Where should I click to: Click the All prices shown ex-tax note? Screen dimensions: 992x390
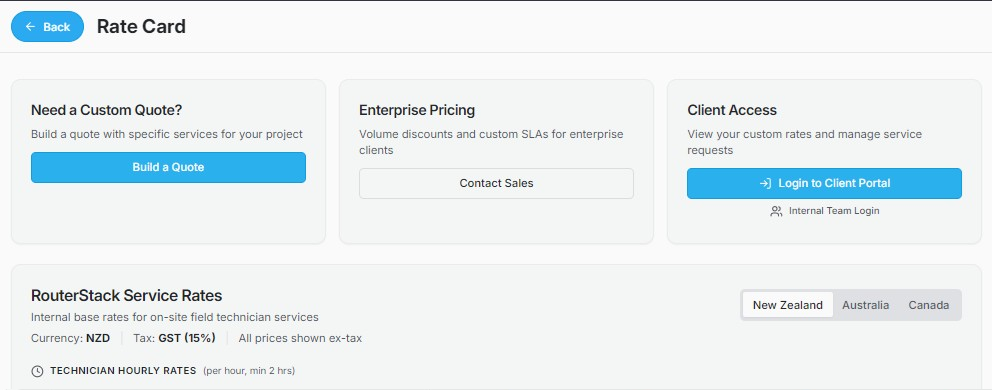(300, 338)
